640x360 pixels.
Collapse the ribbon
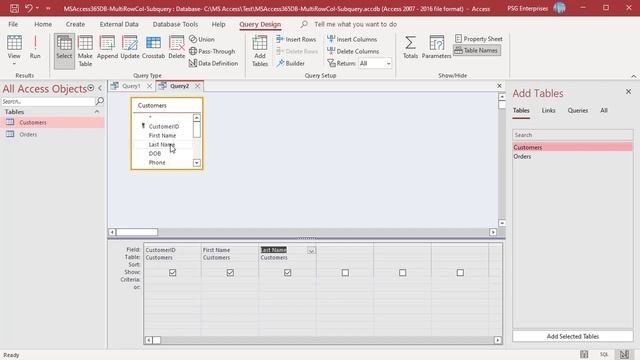tap(633, 76)
